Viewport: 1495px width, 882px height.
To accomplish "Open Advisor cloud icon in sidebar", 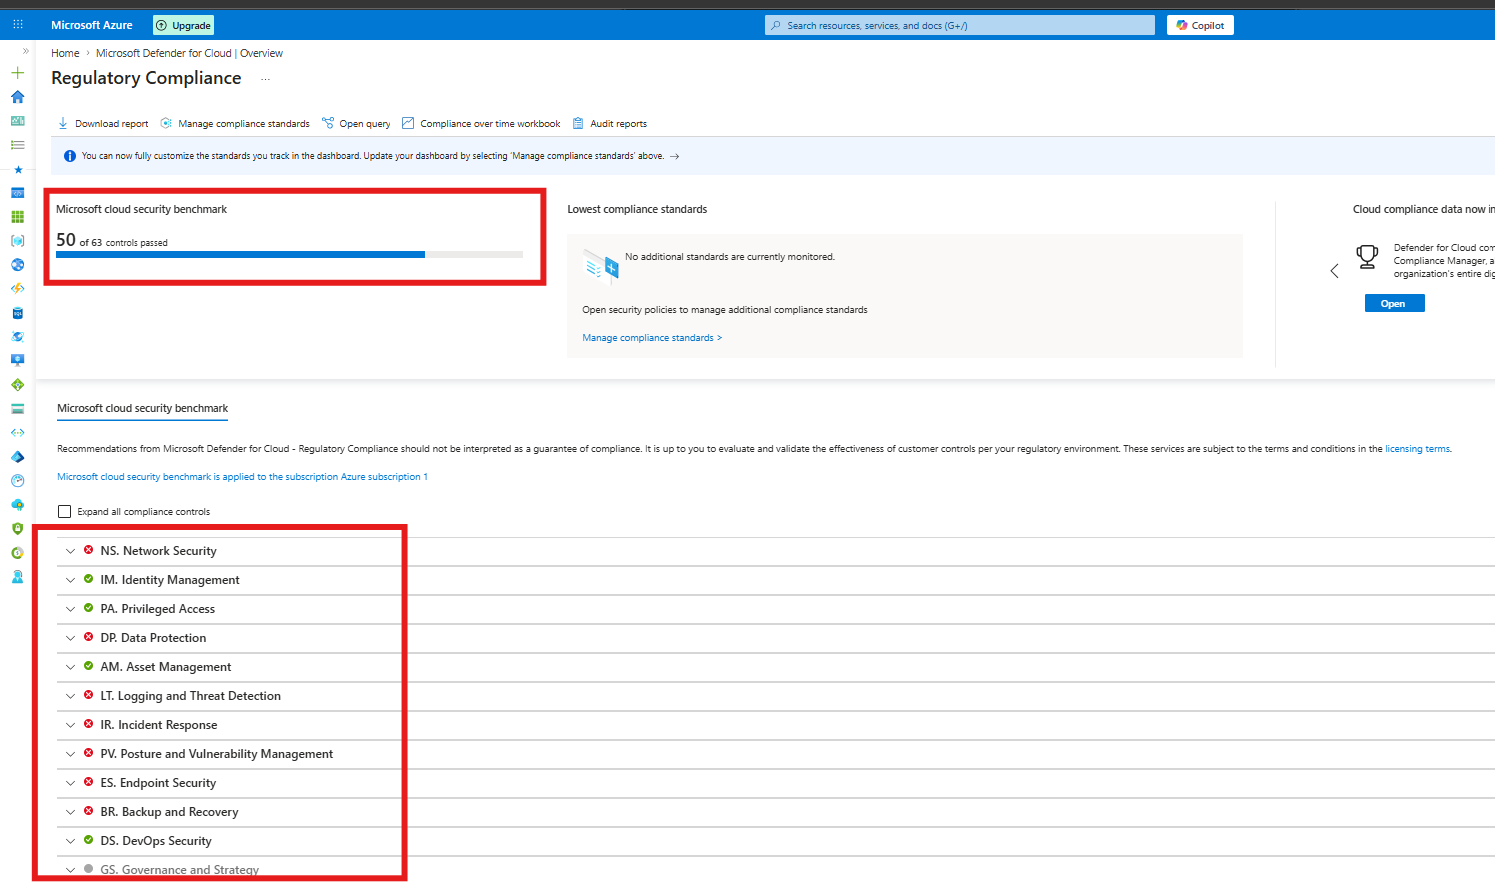I will click(17, 504).
